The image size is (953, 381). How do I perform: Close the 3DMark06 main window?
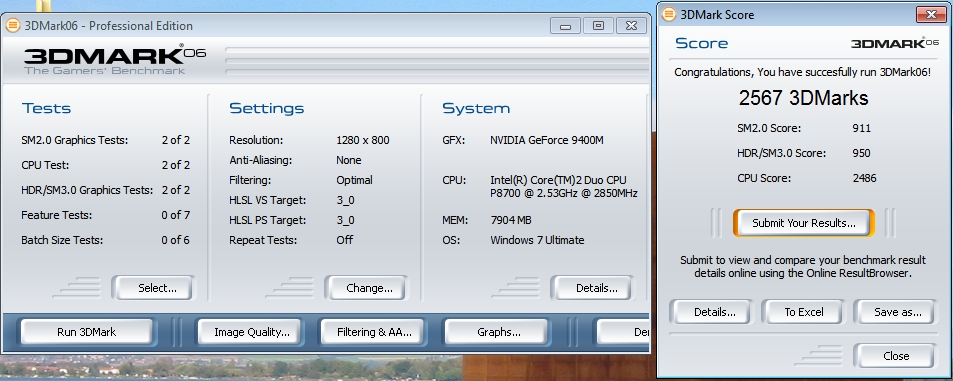pyautogui.click(x=631, y=26)
